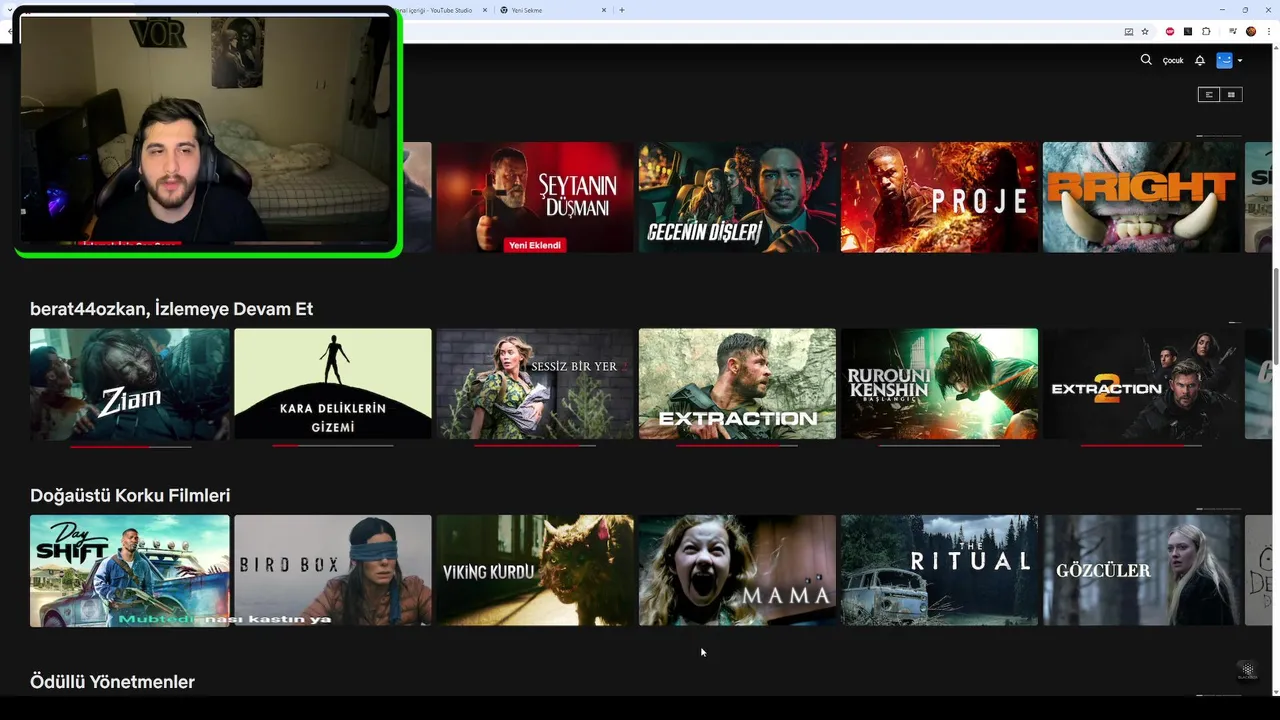Image resolution: width=1280 pixels, height=720 pixels.
Task: Open Day Shift movie card
Action: 130,571
